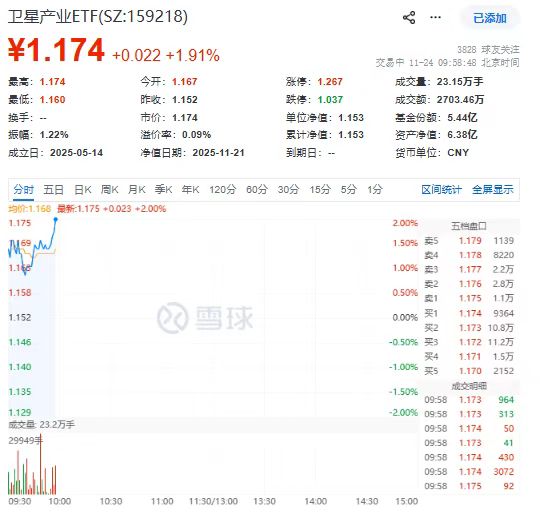The image size is (540, 514).
Task: Click the 买3 row price 1.172
Action: (x=470, y=343)
